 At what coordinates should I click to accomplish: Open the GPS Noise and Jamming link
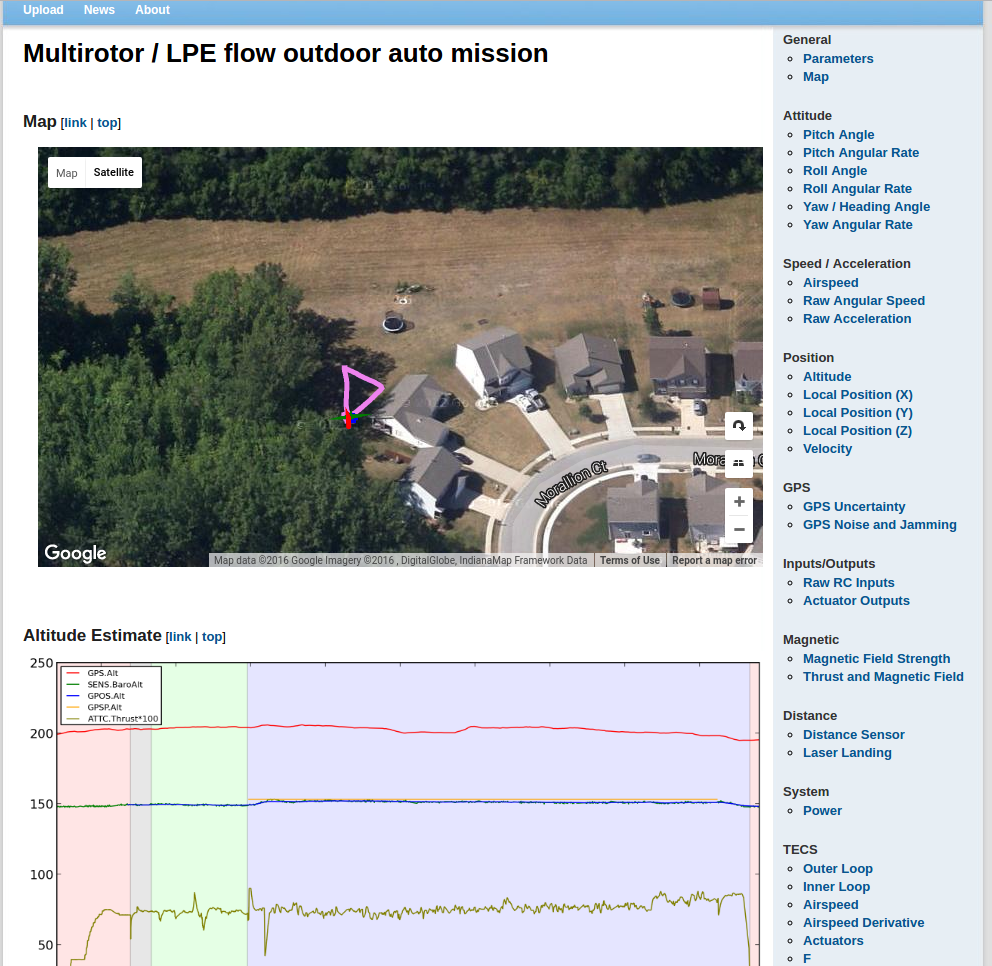879,525
